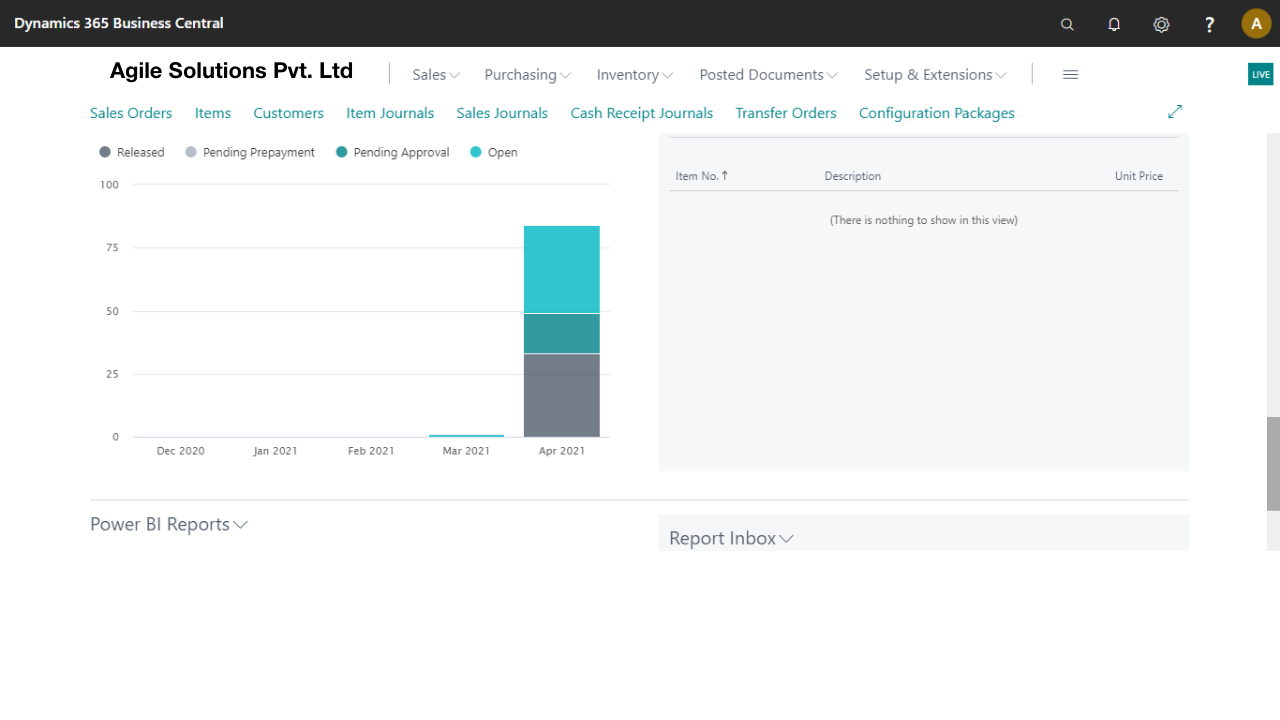Click the 100 value on the chart axis
The image size is (1280, 720).
[109, 185]
